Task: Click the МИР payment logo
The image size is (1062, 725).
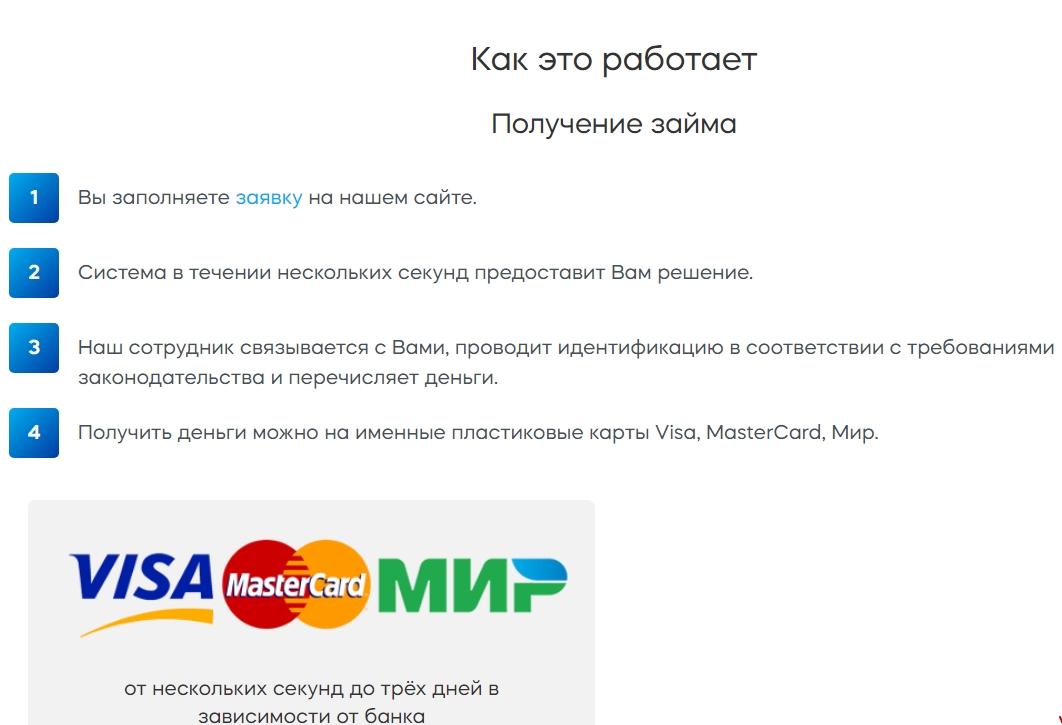Action: click(x=472, y=585)
